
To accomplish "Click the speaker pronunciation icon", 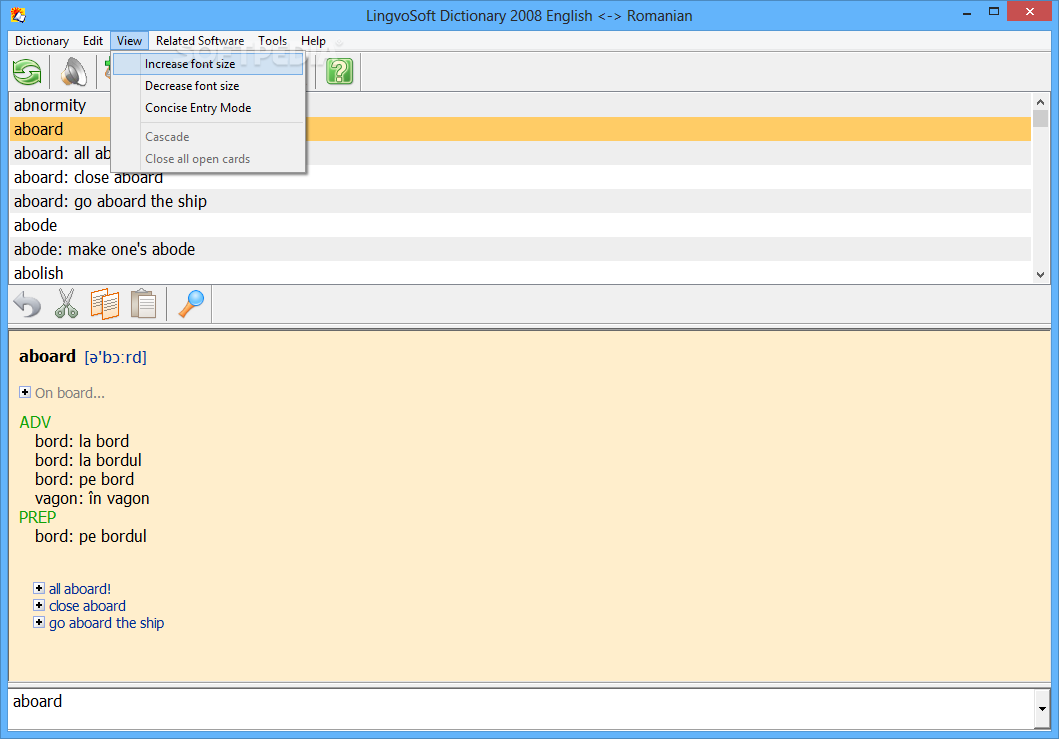I will 74,72.
